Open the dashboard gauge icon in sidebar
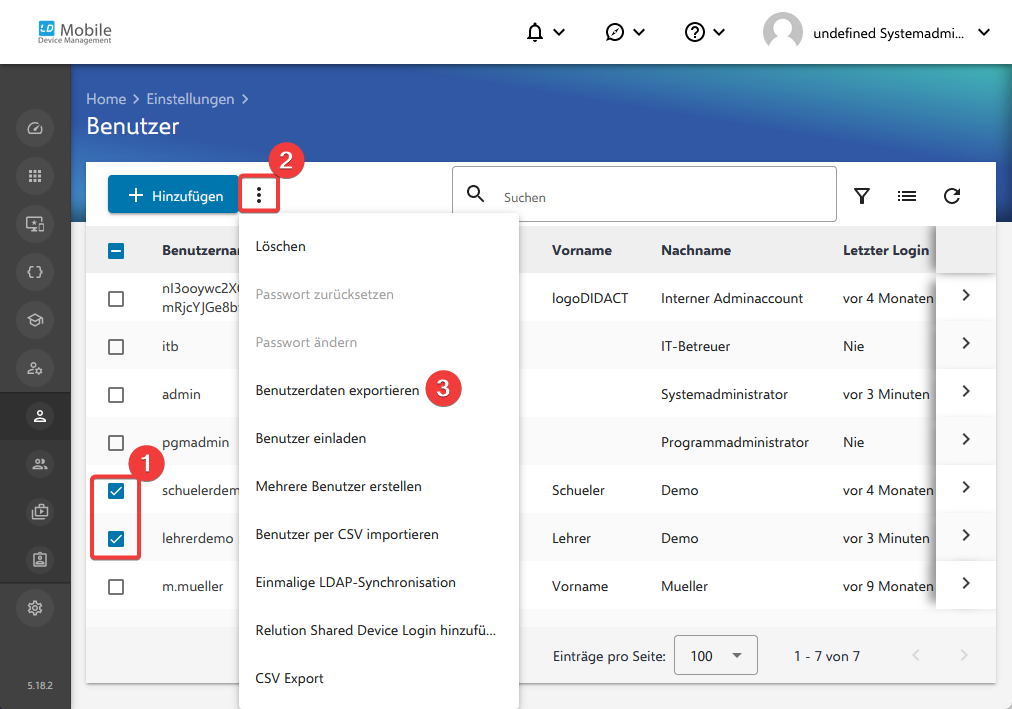Screen dimensions: 1012x709 35,128
